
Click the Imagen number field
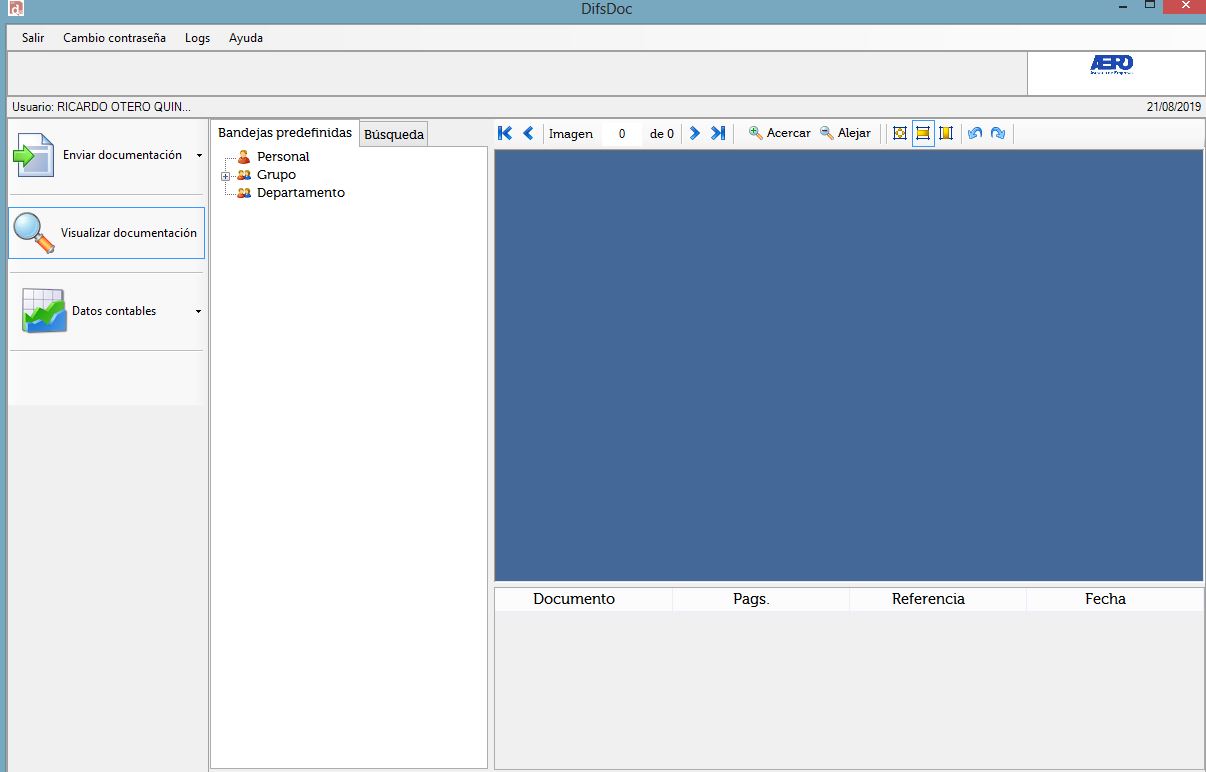[x=622, y=134]
